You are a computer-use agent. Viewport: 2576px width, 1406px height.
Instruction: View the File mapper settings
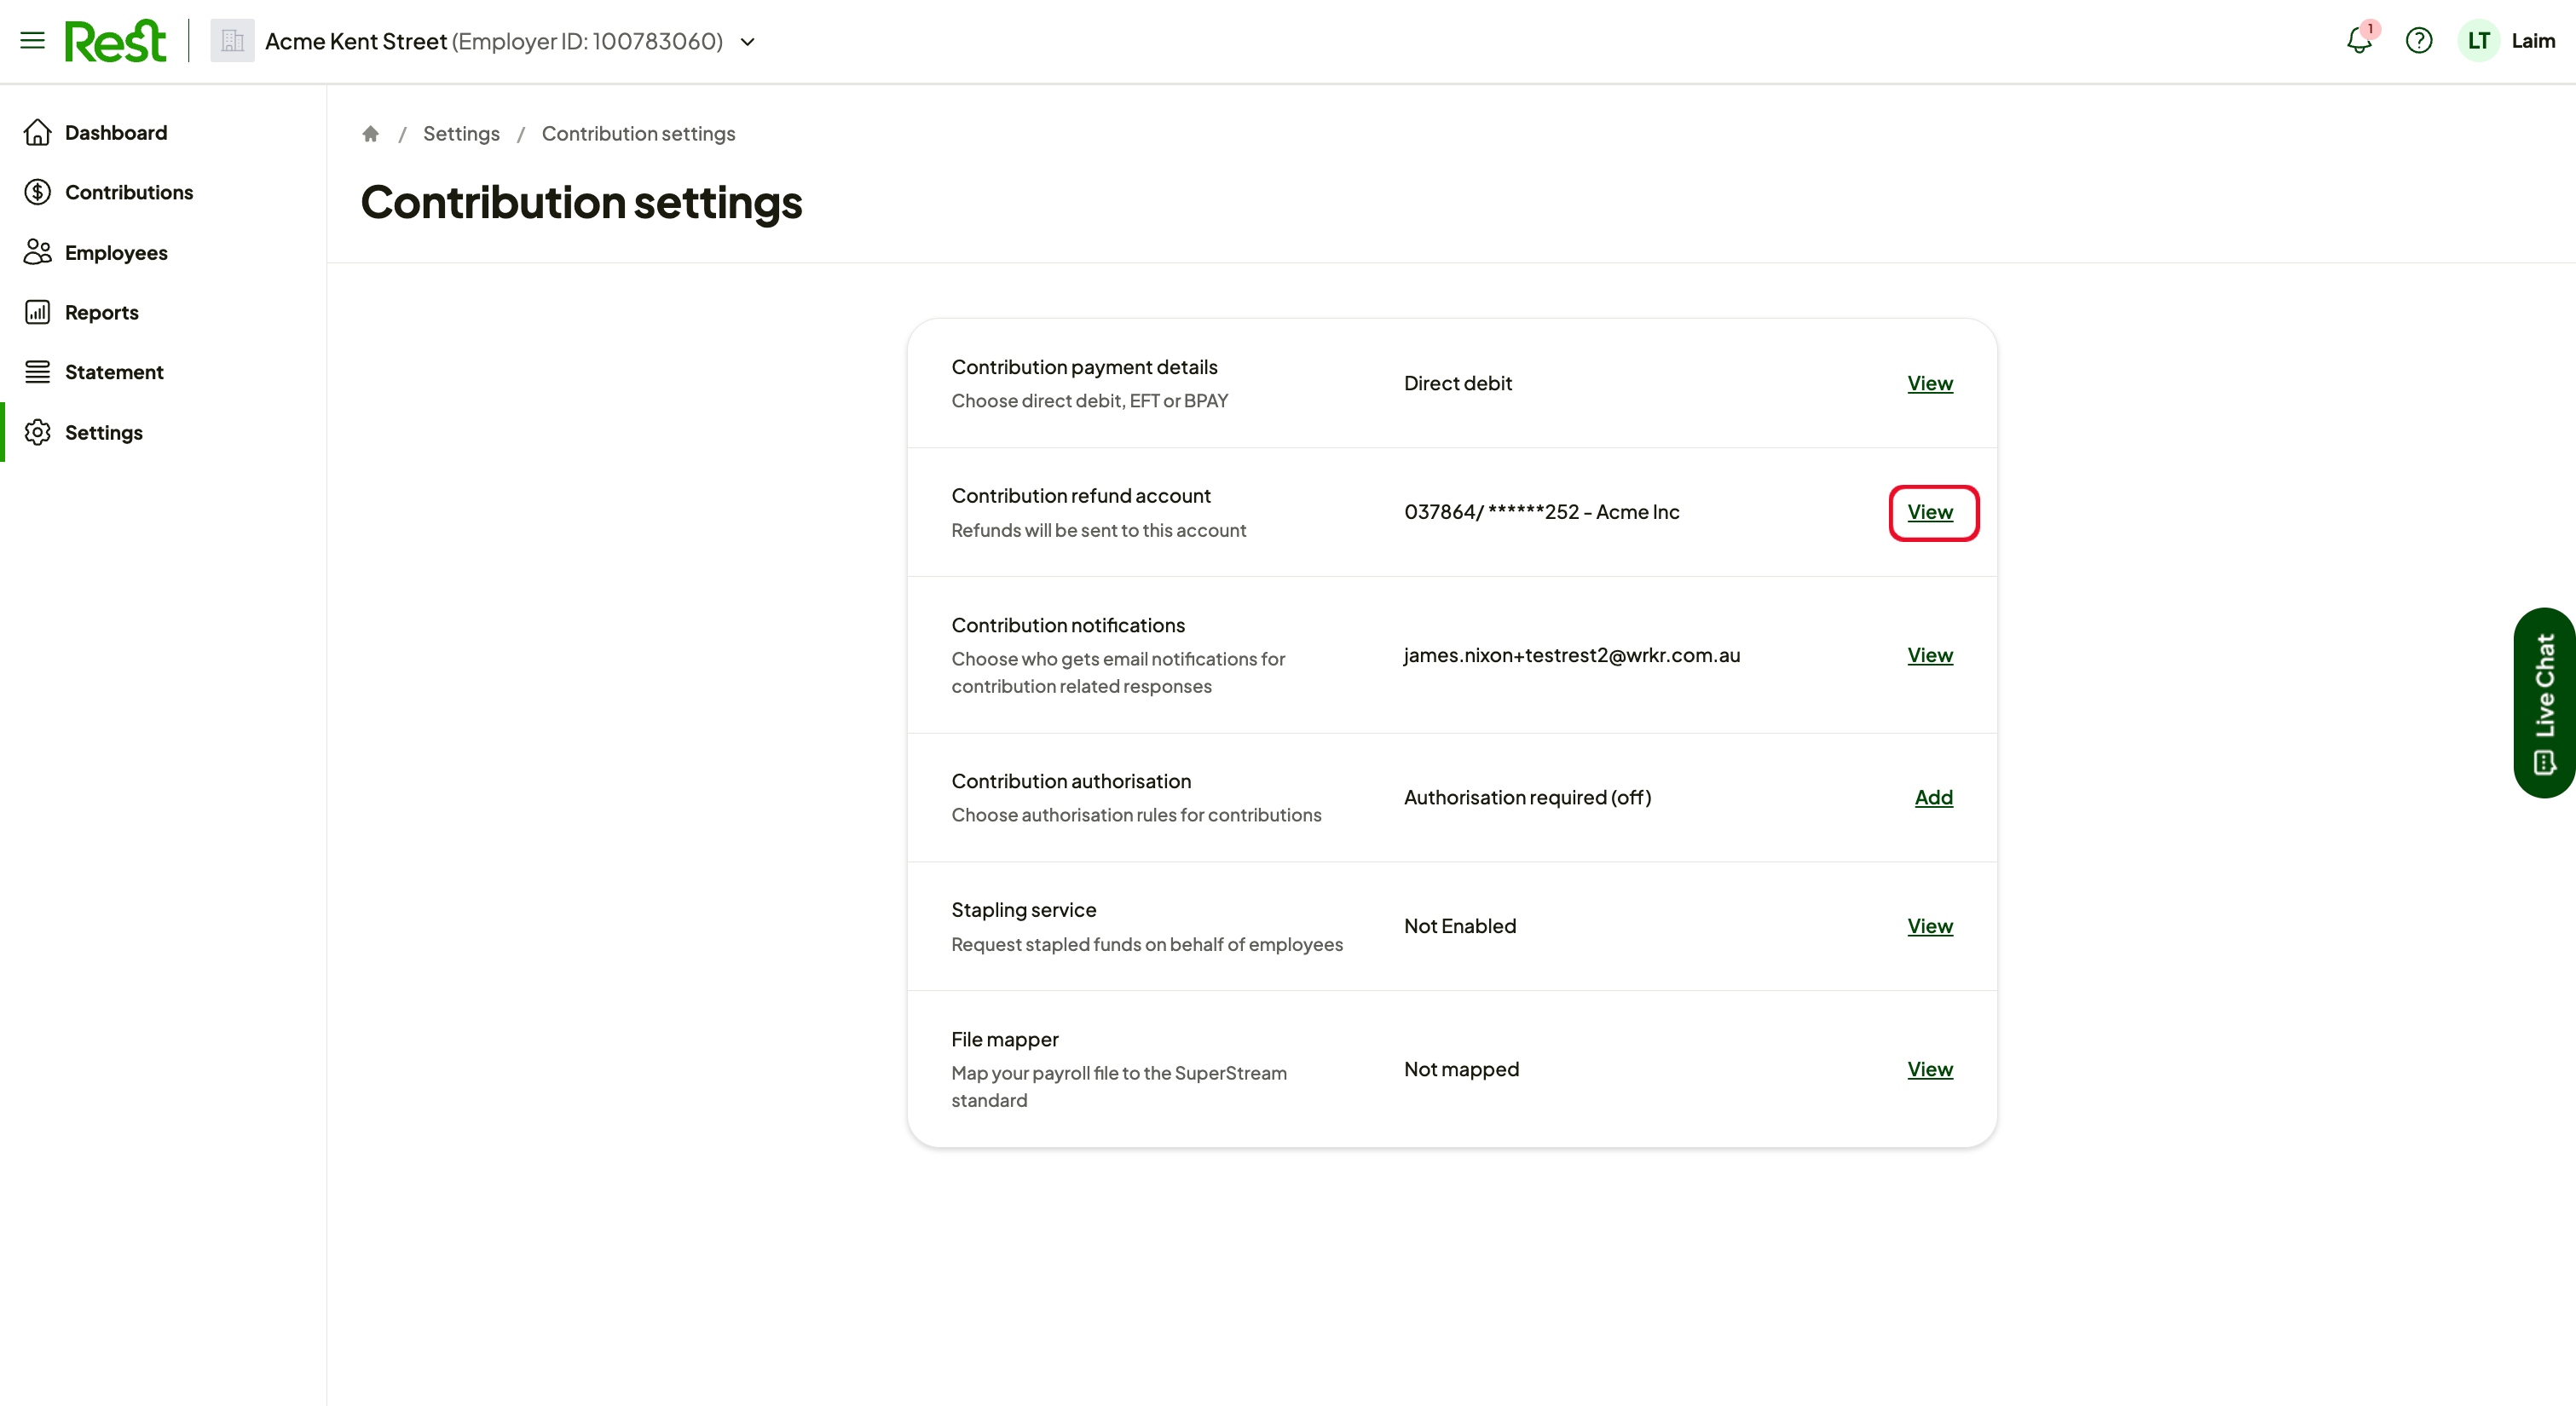pyautogui.click(x=1929, y=1069)
